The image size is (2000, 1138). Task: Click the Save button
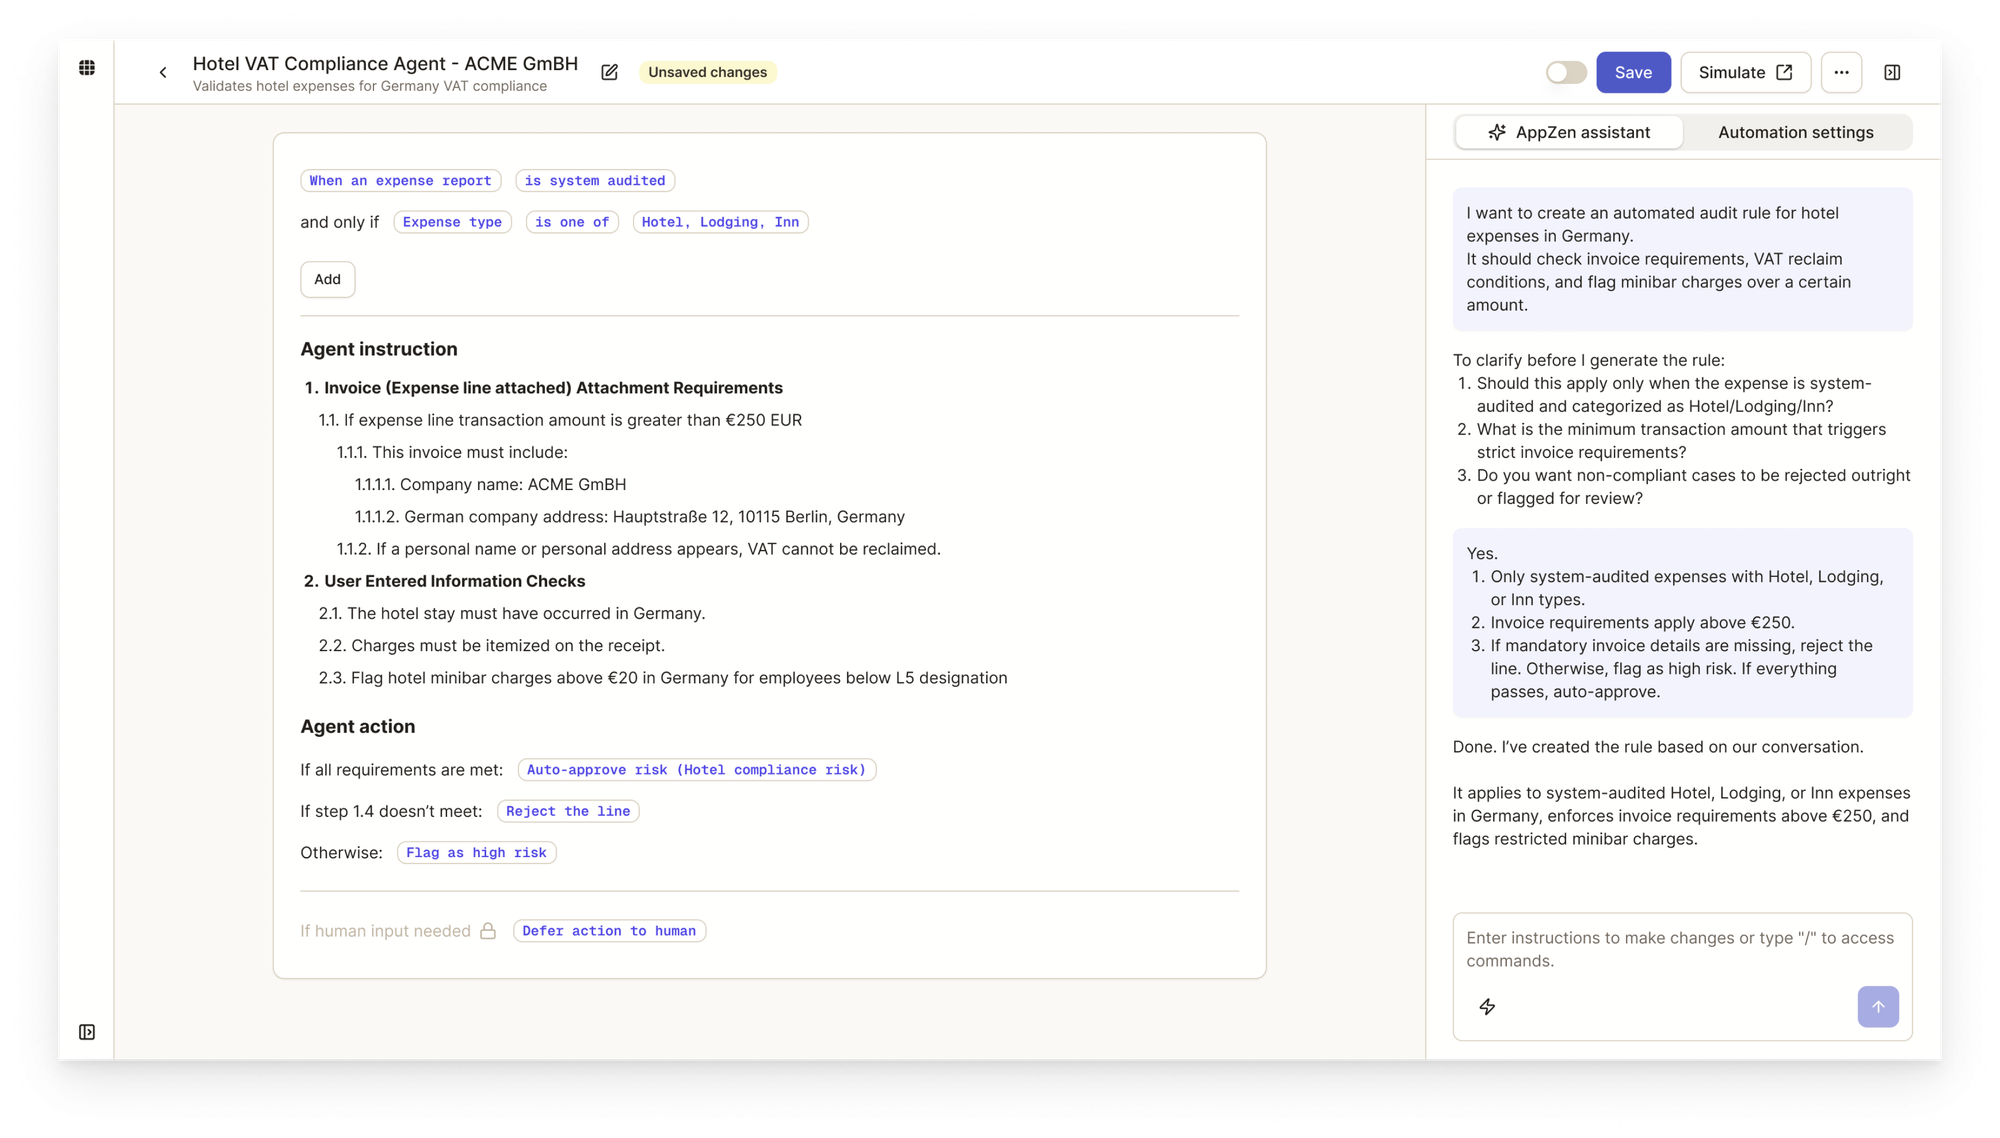point(1633,72)
